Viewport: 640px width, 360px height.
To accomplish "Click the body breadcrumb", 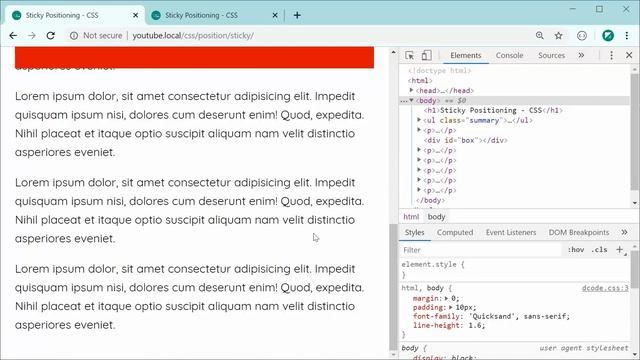I will (x=436, y=217).
